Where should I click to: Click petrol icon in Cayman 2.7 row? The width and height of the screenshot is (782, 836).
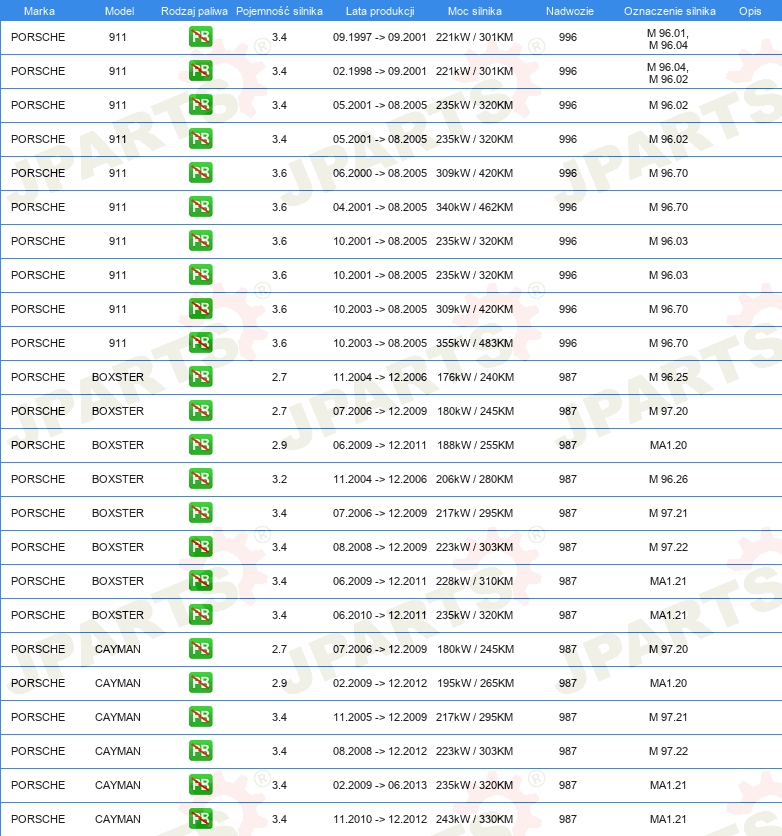[200, 649]
